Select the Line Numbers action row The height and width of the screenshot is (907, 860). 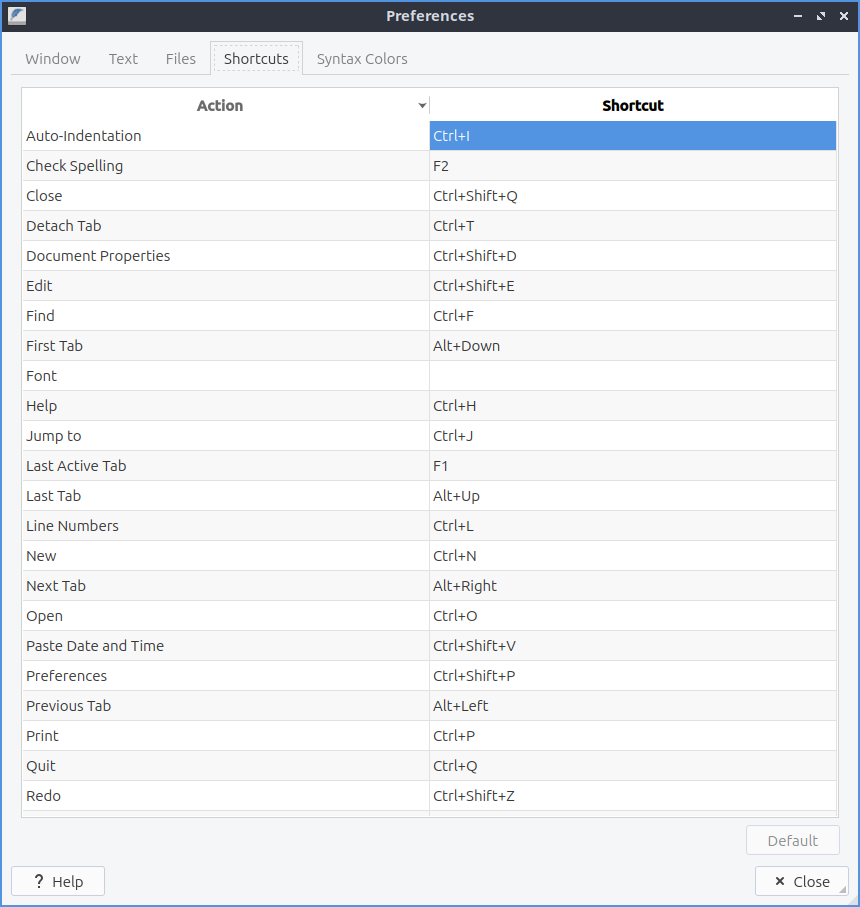pyautogui.click(x=225, y=526)
